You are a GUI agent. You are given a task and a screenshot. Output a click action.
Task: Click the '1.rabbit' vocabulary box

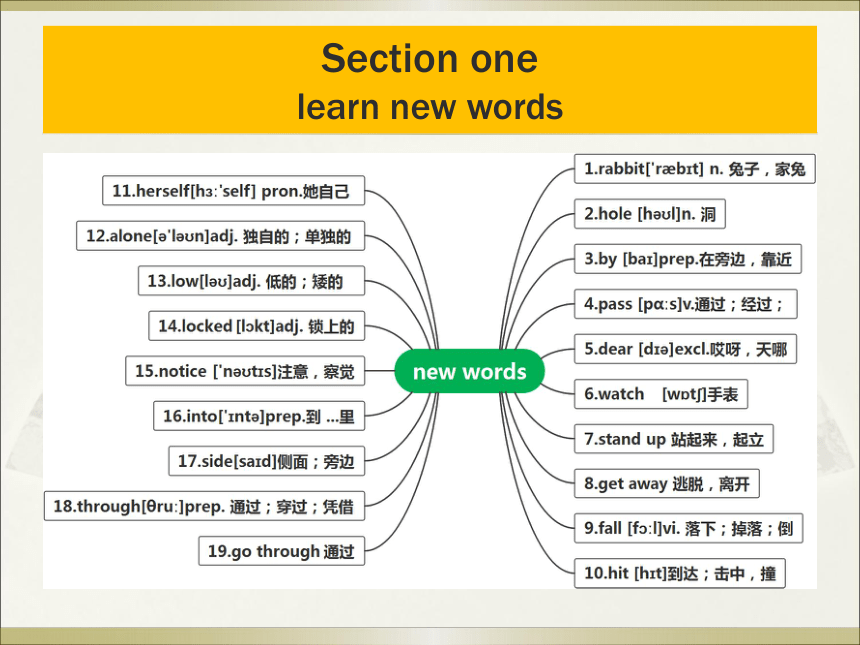(694, 168)
